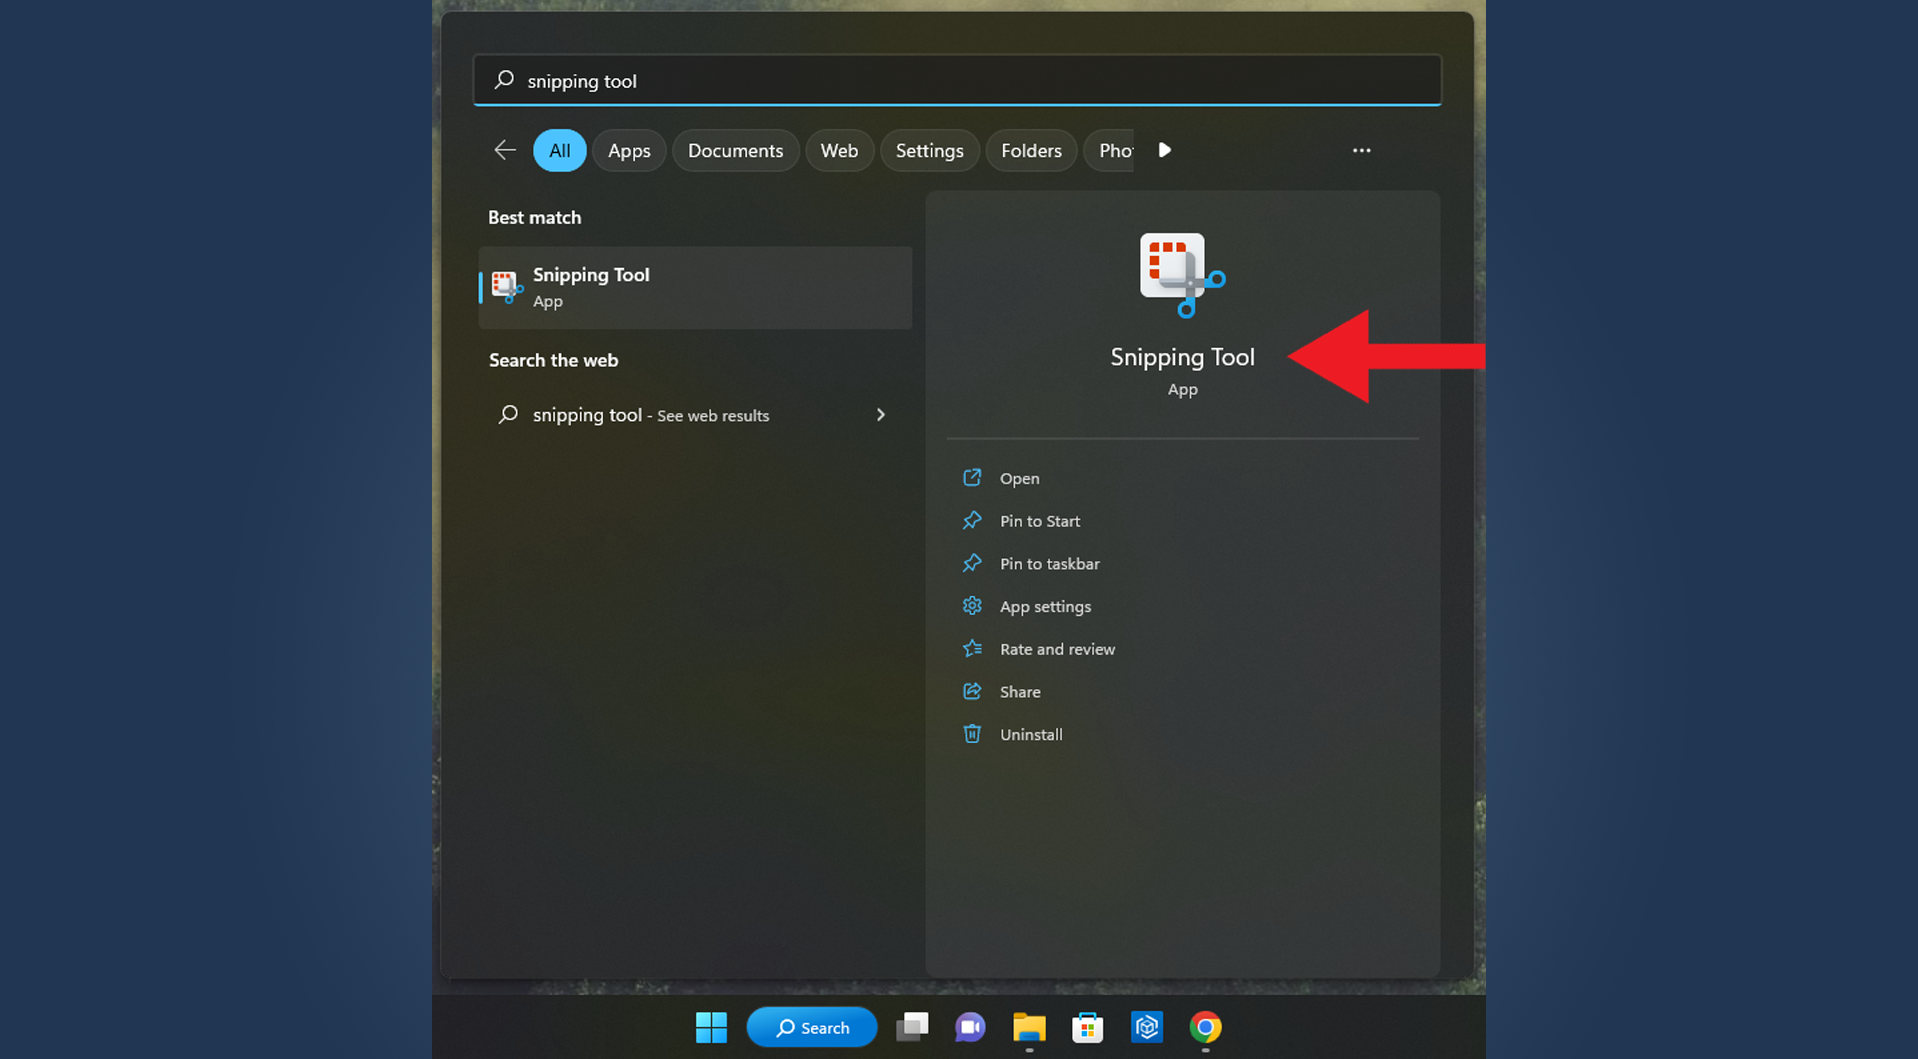Click the taskbar Search button
This screenshot has width=1918, height=1059.
click(x=812, y=1027)
